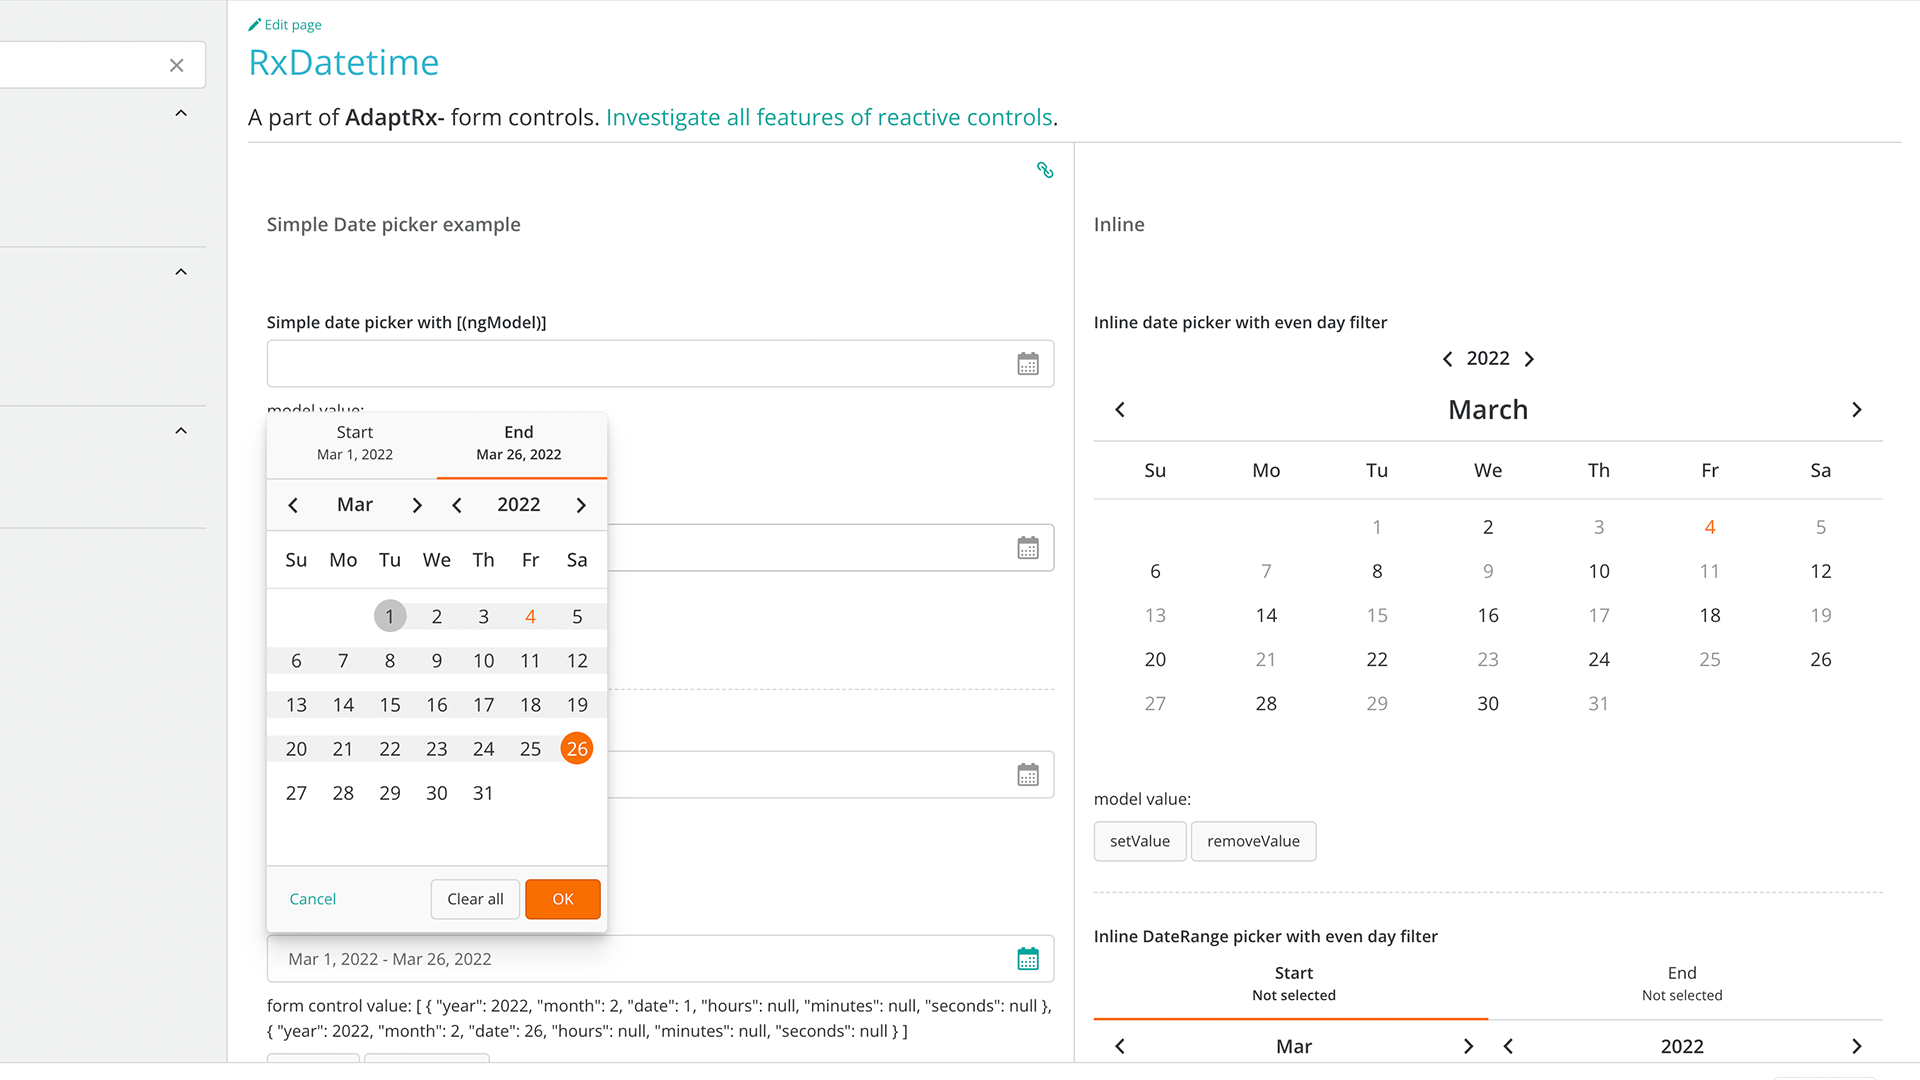
Task: Select End tab in inline DateRange picker
Action: pyautogui.click(x=1681, y=983)
